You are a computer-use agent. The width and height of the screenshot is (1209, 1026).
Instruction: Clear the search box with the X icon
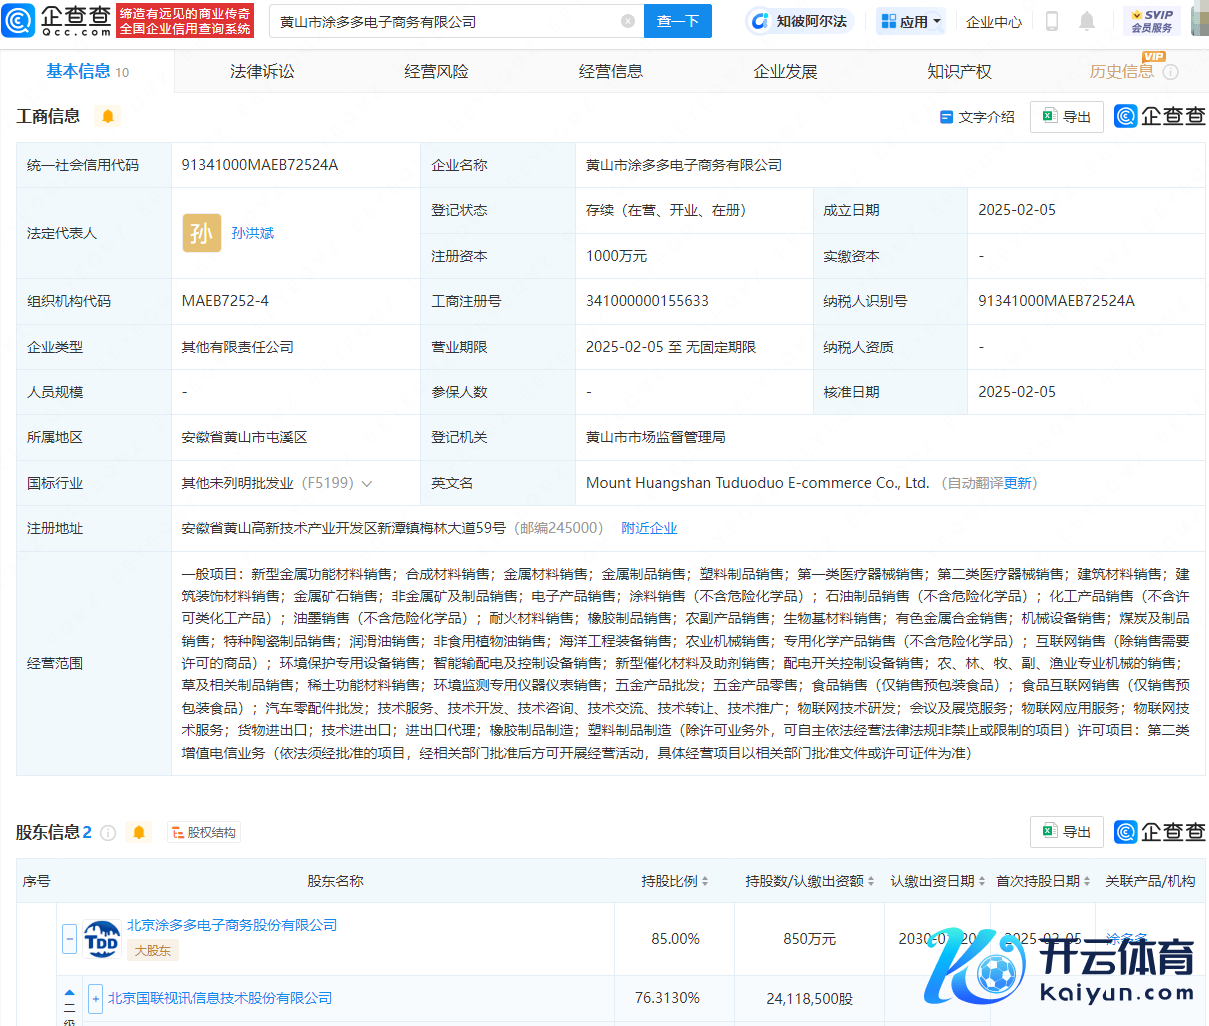[x=628, y=21]
